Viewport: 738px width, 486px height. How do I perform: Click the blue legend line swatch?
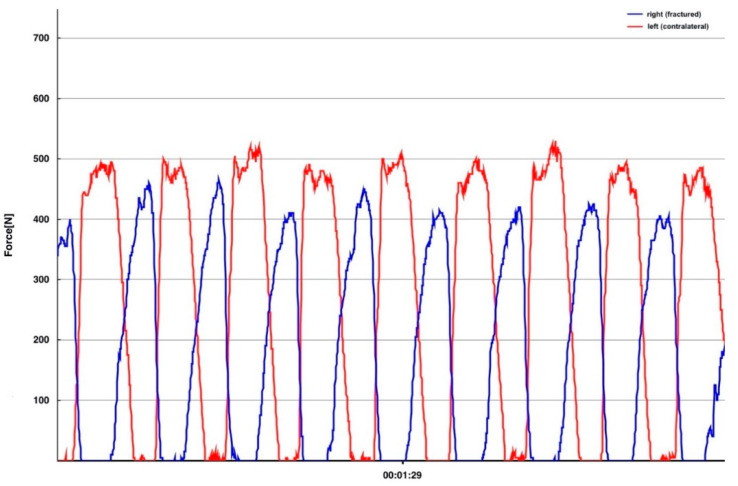[x=635, y=15]
